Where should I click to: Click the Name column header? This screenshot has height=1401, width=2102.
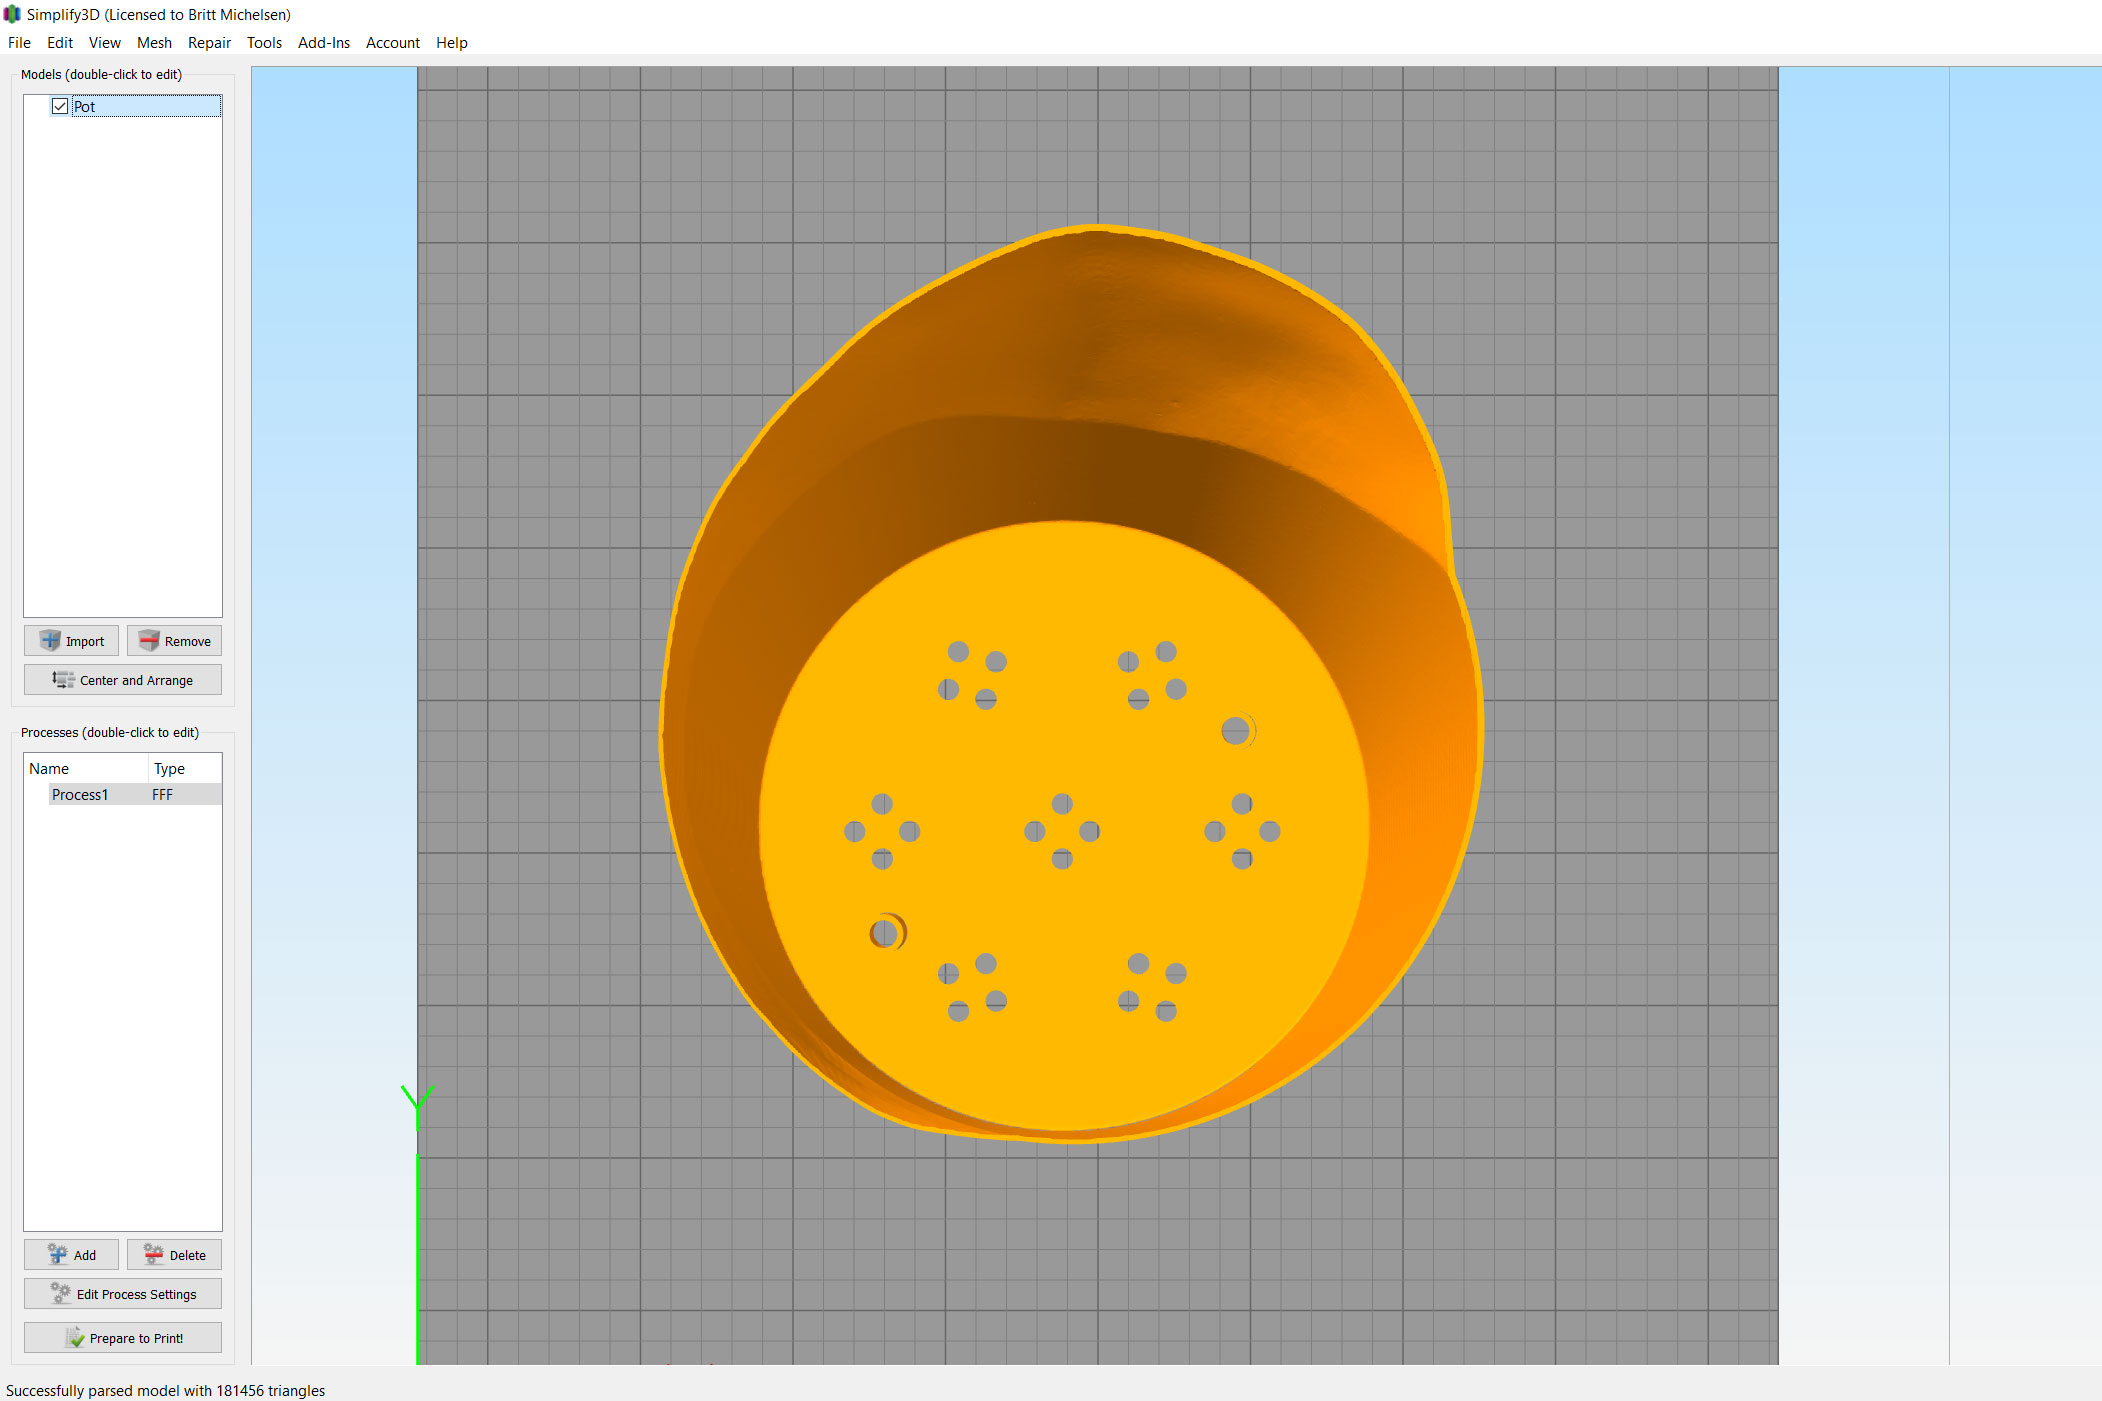(x=49, y=769)
